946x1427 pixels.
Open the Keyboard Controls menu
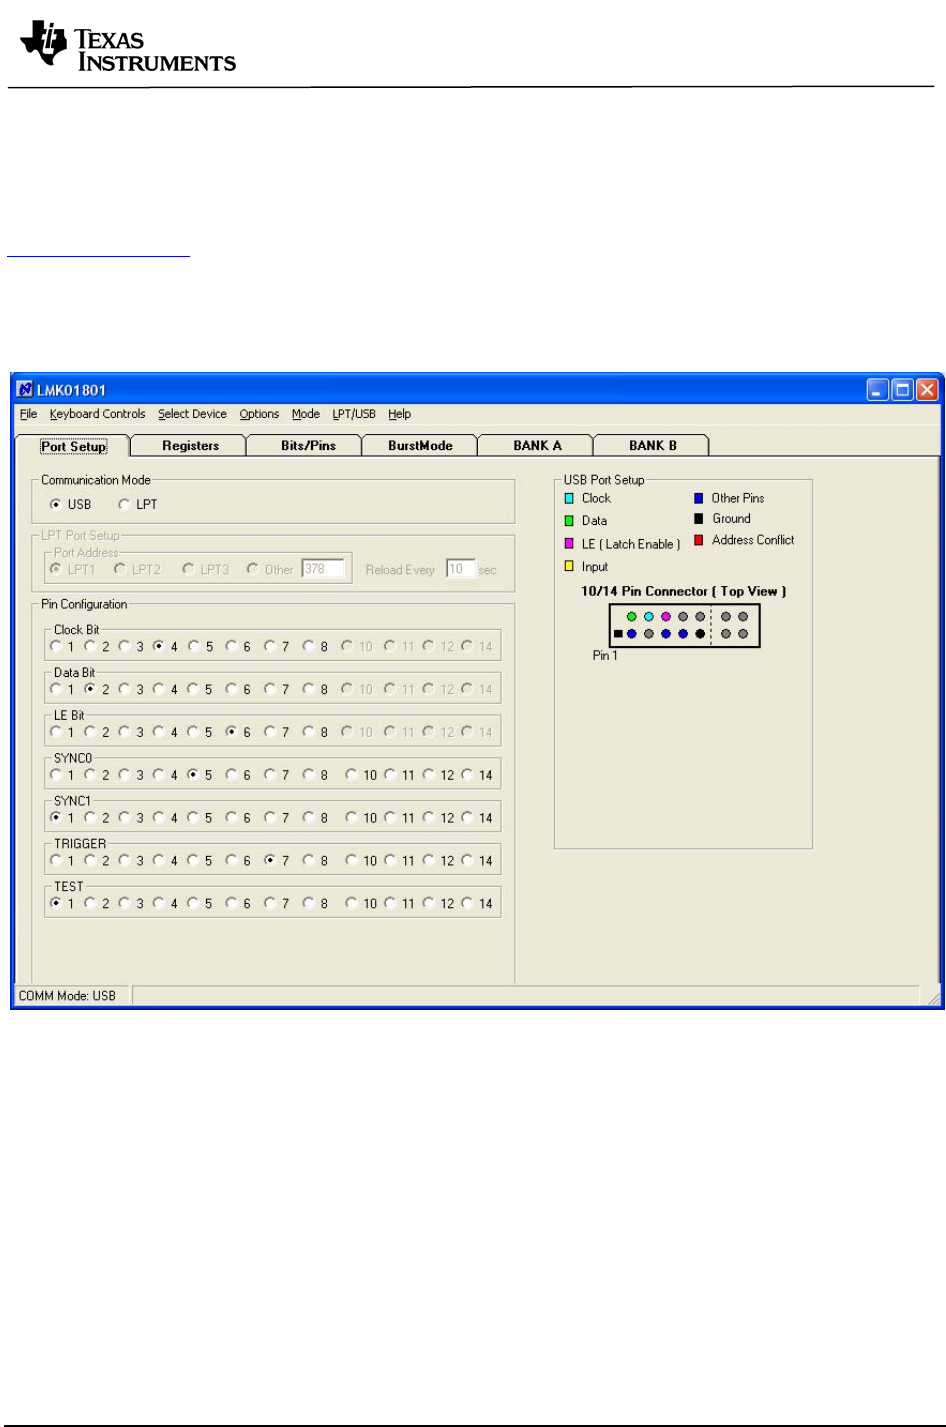tap(97, 414)
